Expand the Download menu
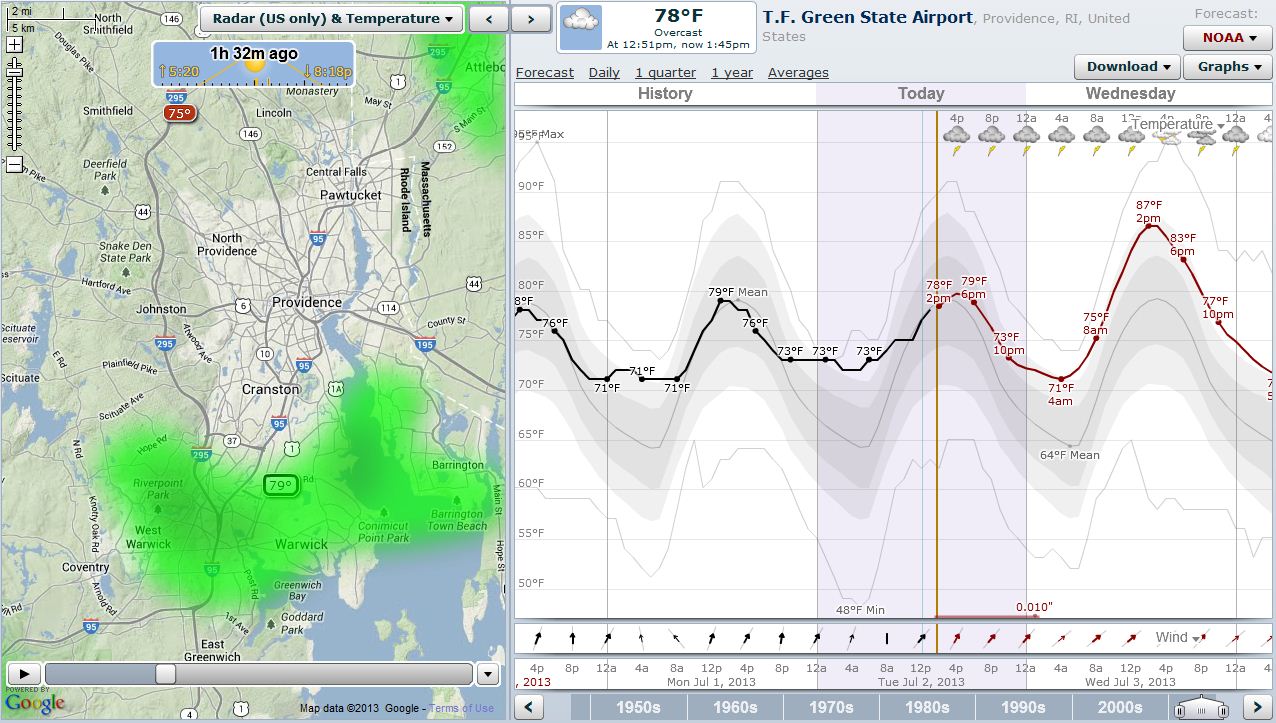This screenshot has height=723, width=1276. (1126, 67)
